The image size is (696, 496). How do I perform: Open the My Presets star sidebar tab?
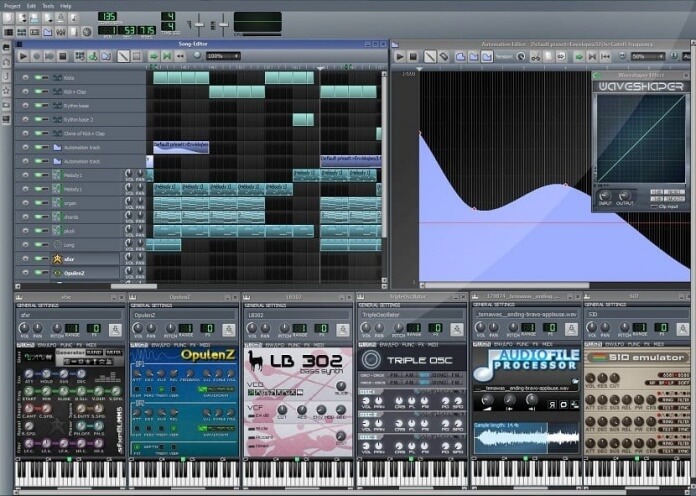pyautogui.click(x=6, y=91)
